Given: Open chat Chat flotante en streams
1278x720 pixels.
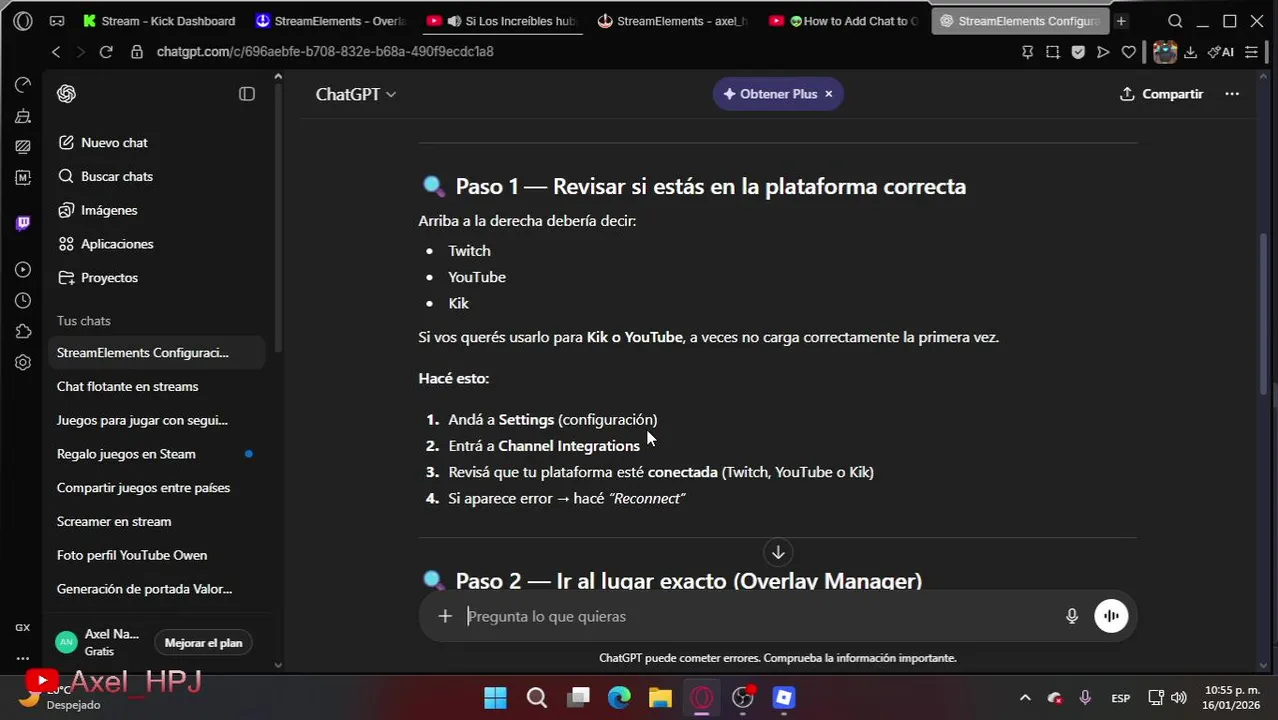Looking at the screenshot, I should click(x=157, y=387).
